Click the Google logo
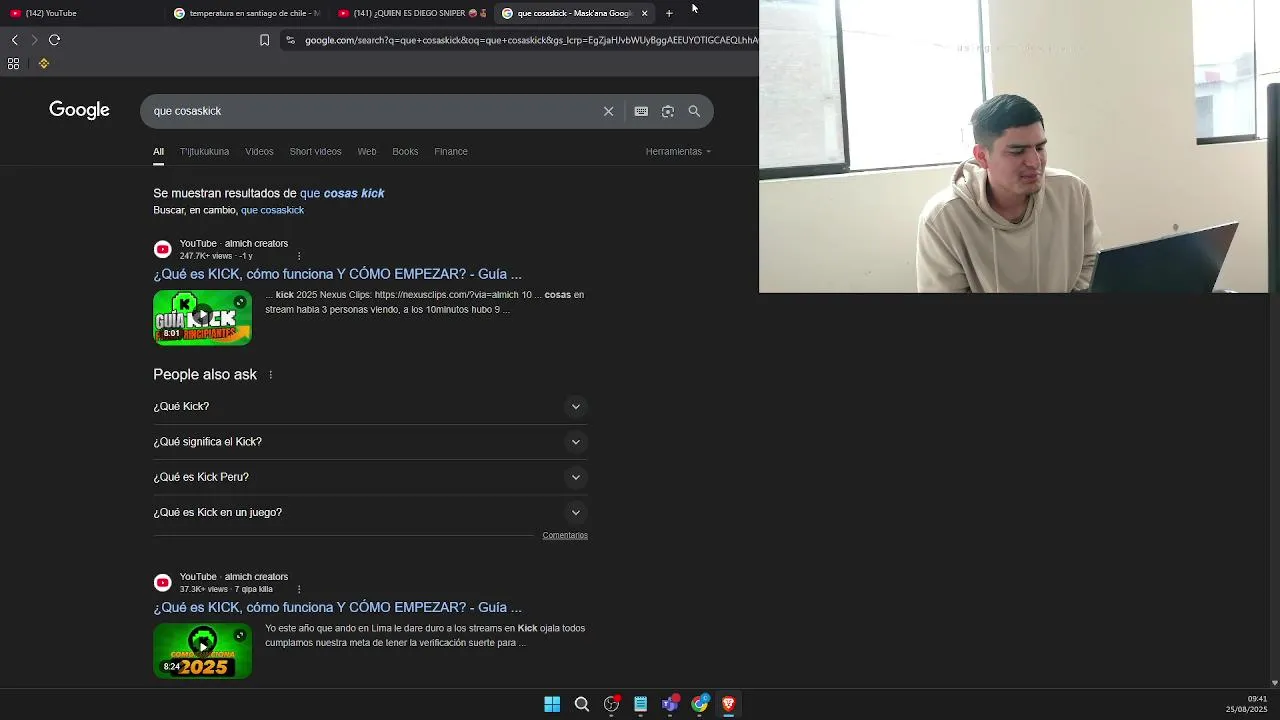The image size is (1280, 720). pyautogui.click(x=79, y=110)
